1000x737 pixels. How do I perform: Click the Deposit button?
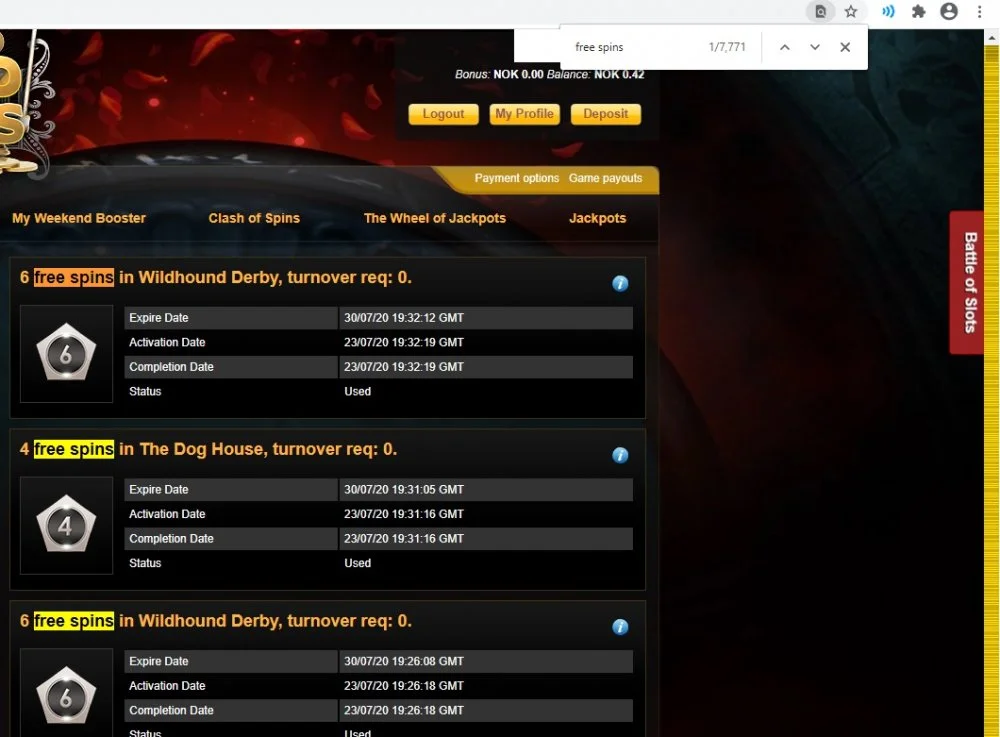click(x=606, y=114)
